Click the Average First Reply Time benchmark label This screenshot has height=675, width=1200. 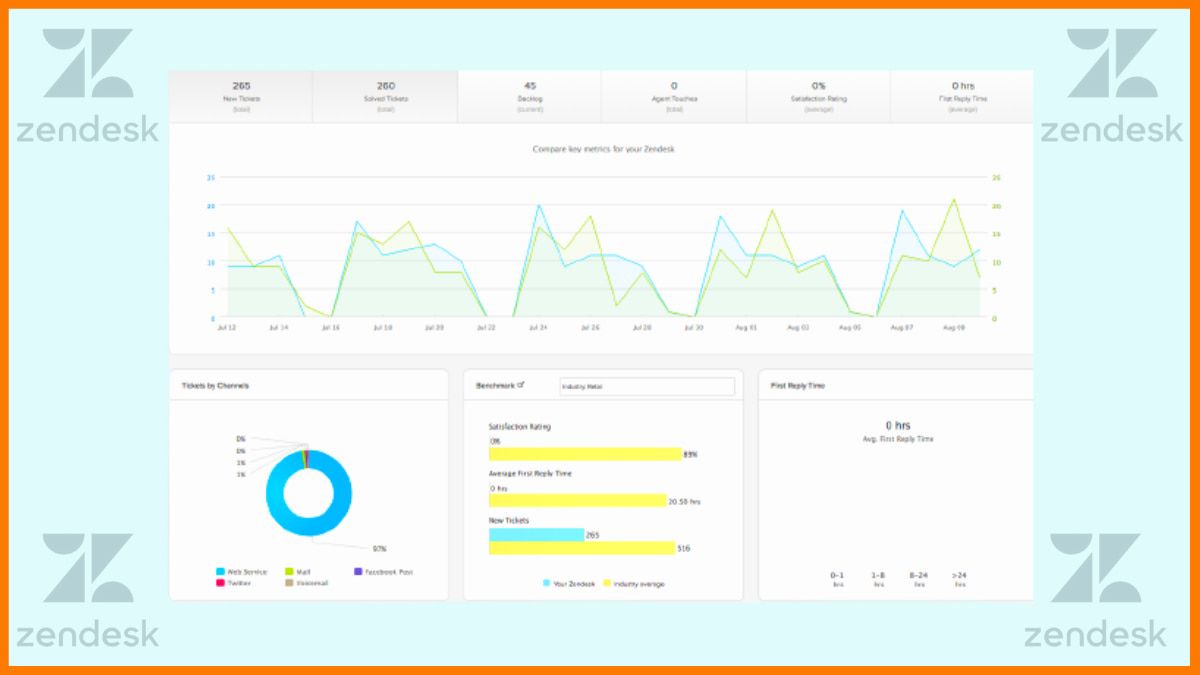click(531, 474)
